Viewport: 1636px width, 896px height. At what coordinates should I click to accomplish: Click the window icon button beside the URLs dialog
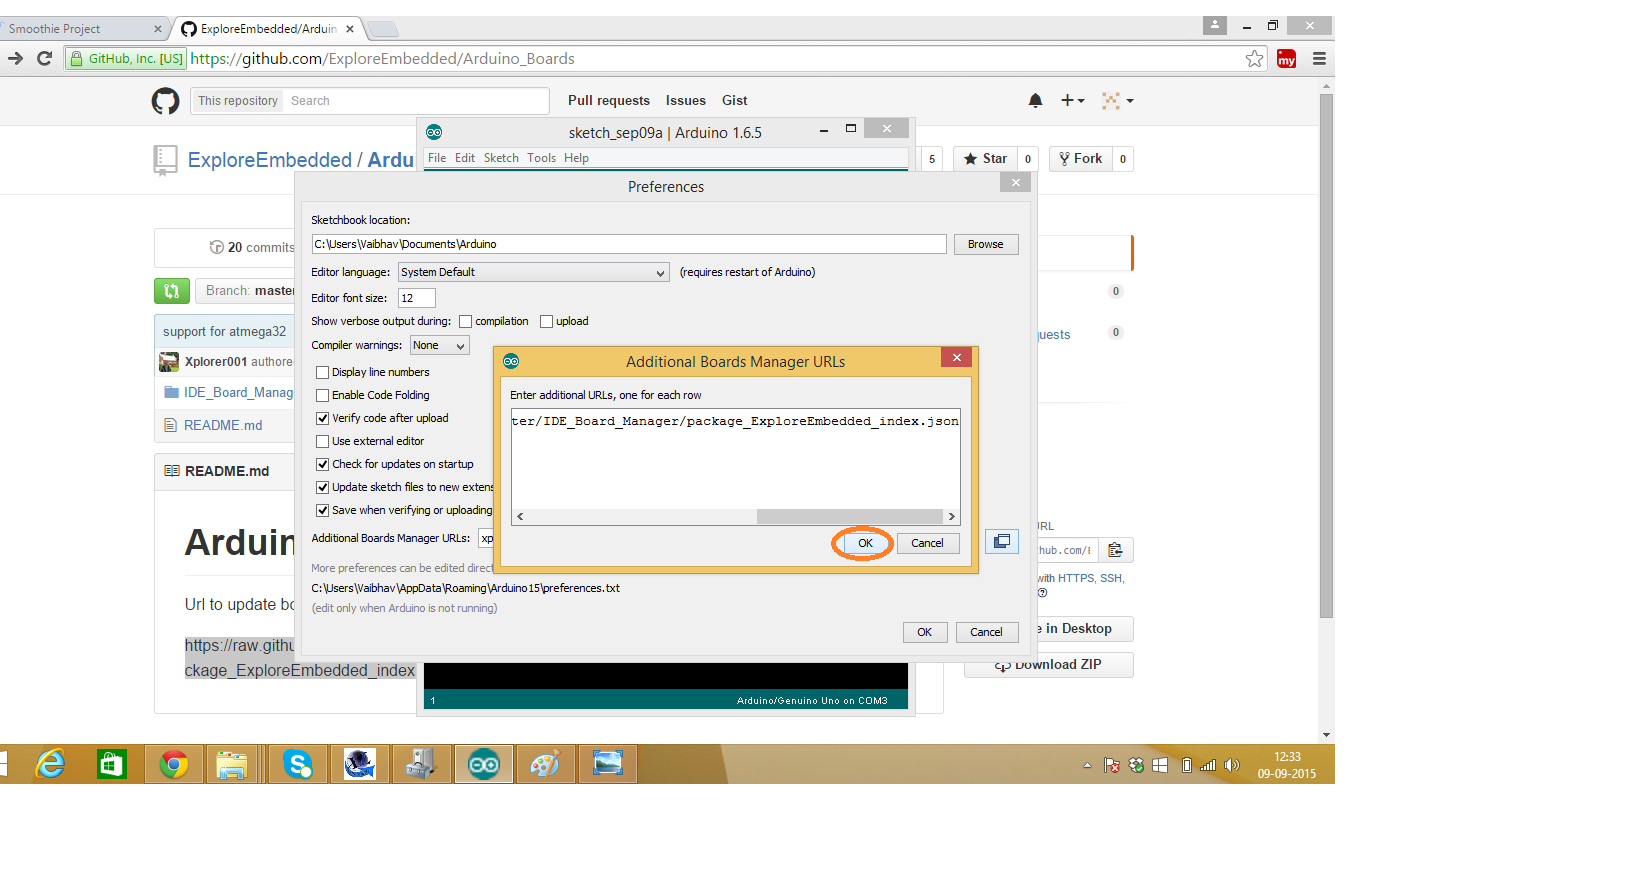[x=1001, y=541]
